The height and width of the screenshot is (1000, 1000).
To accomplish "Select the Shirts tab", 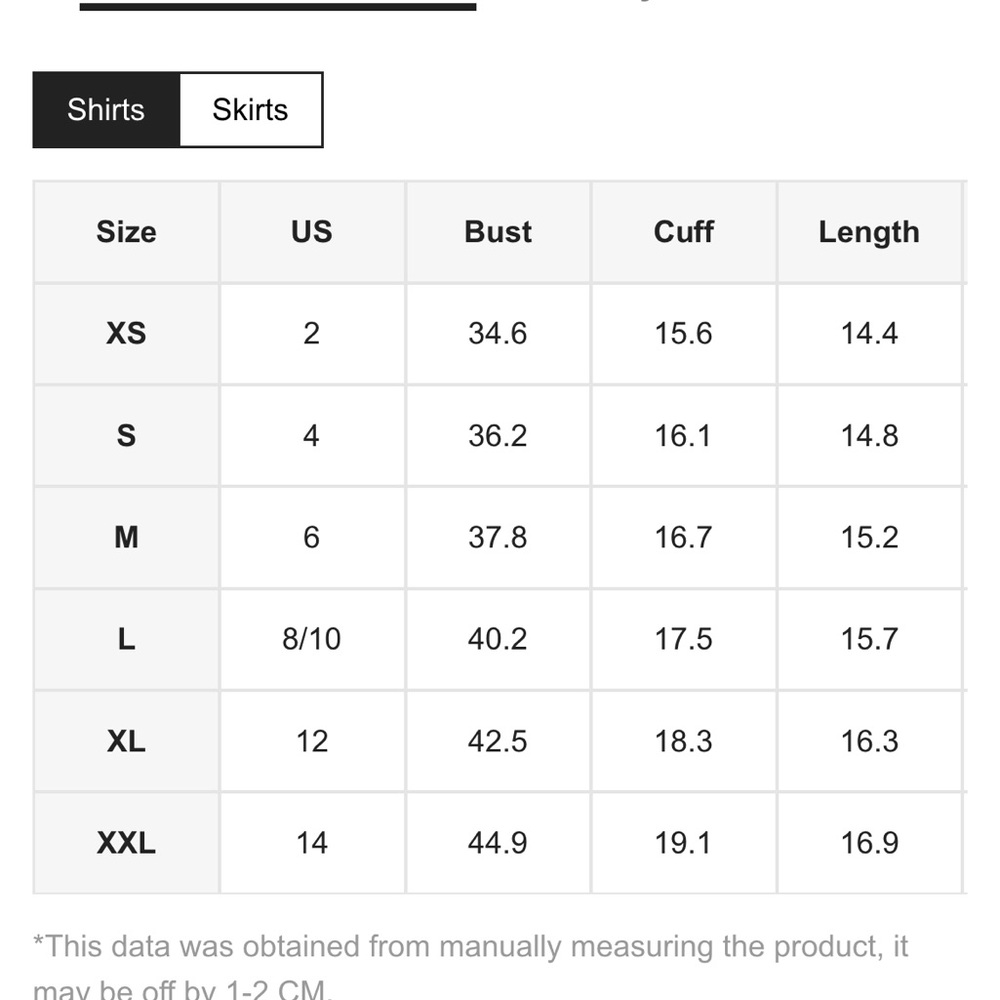I will [x=106, y=110].
